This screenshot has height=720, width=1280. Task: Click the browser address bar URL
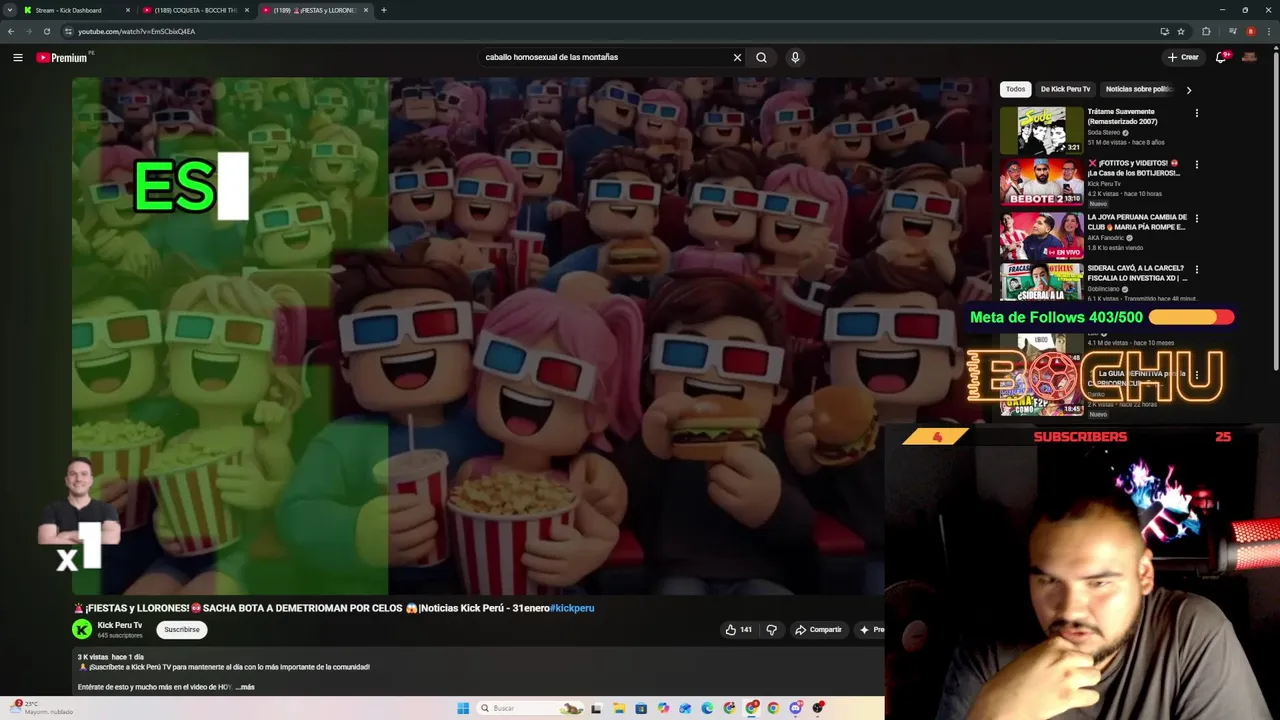point(136,31)
